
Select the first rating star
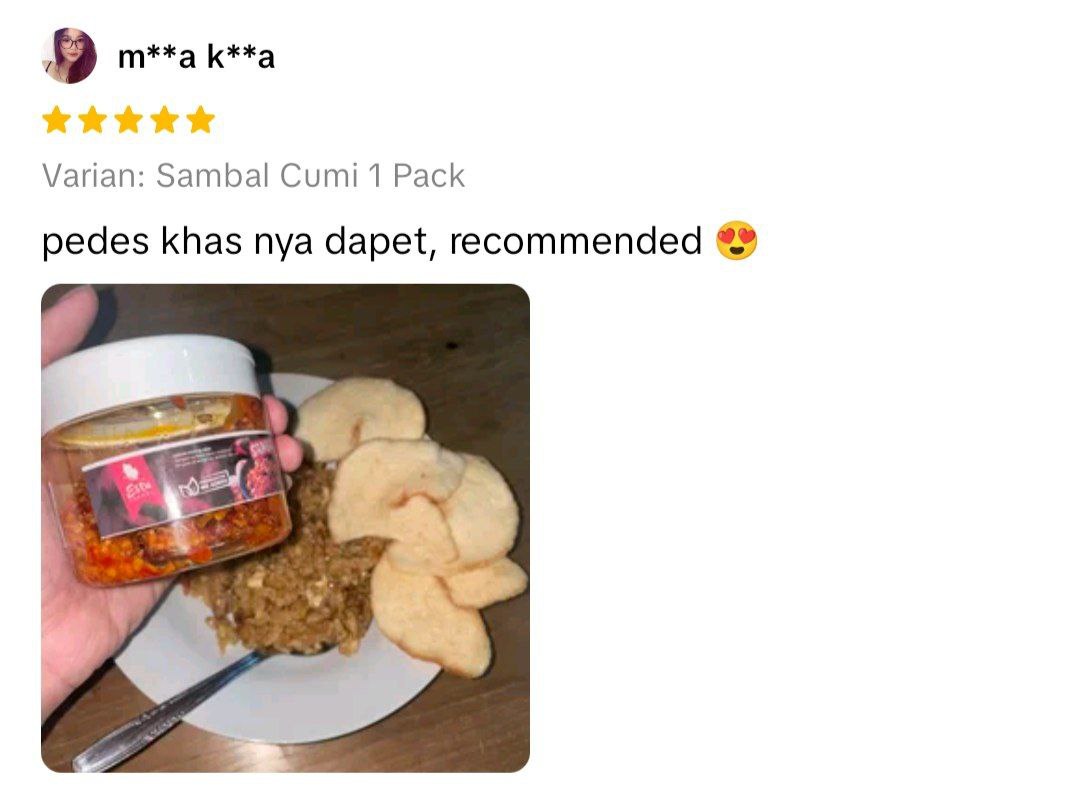(56, 119)
